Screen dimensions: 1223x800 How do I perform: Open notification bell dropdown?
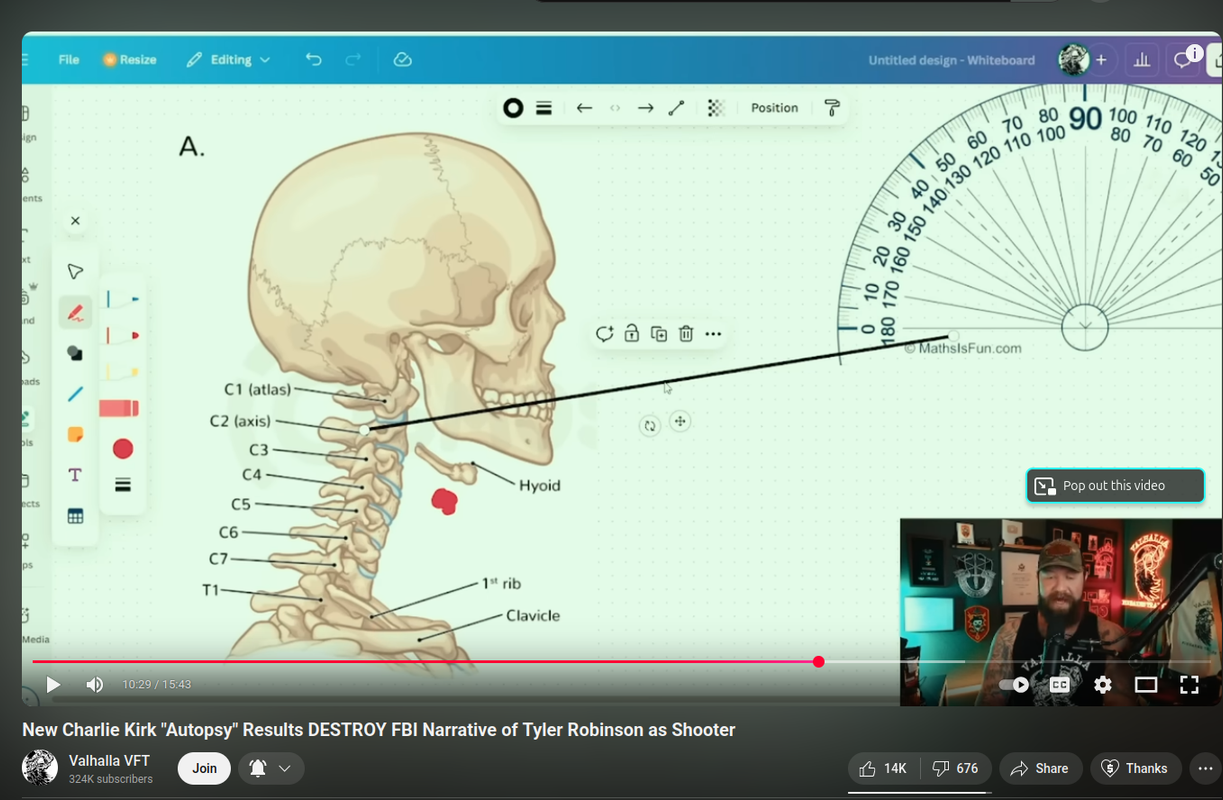click(271, 768)
